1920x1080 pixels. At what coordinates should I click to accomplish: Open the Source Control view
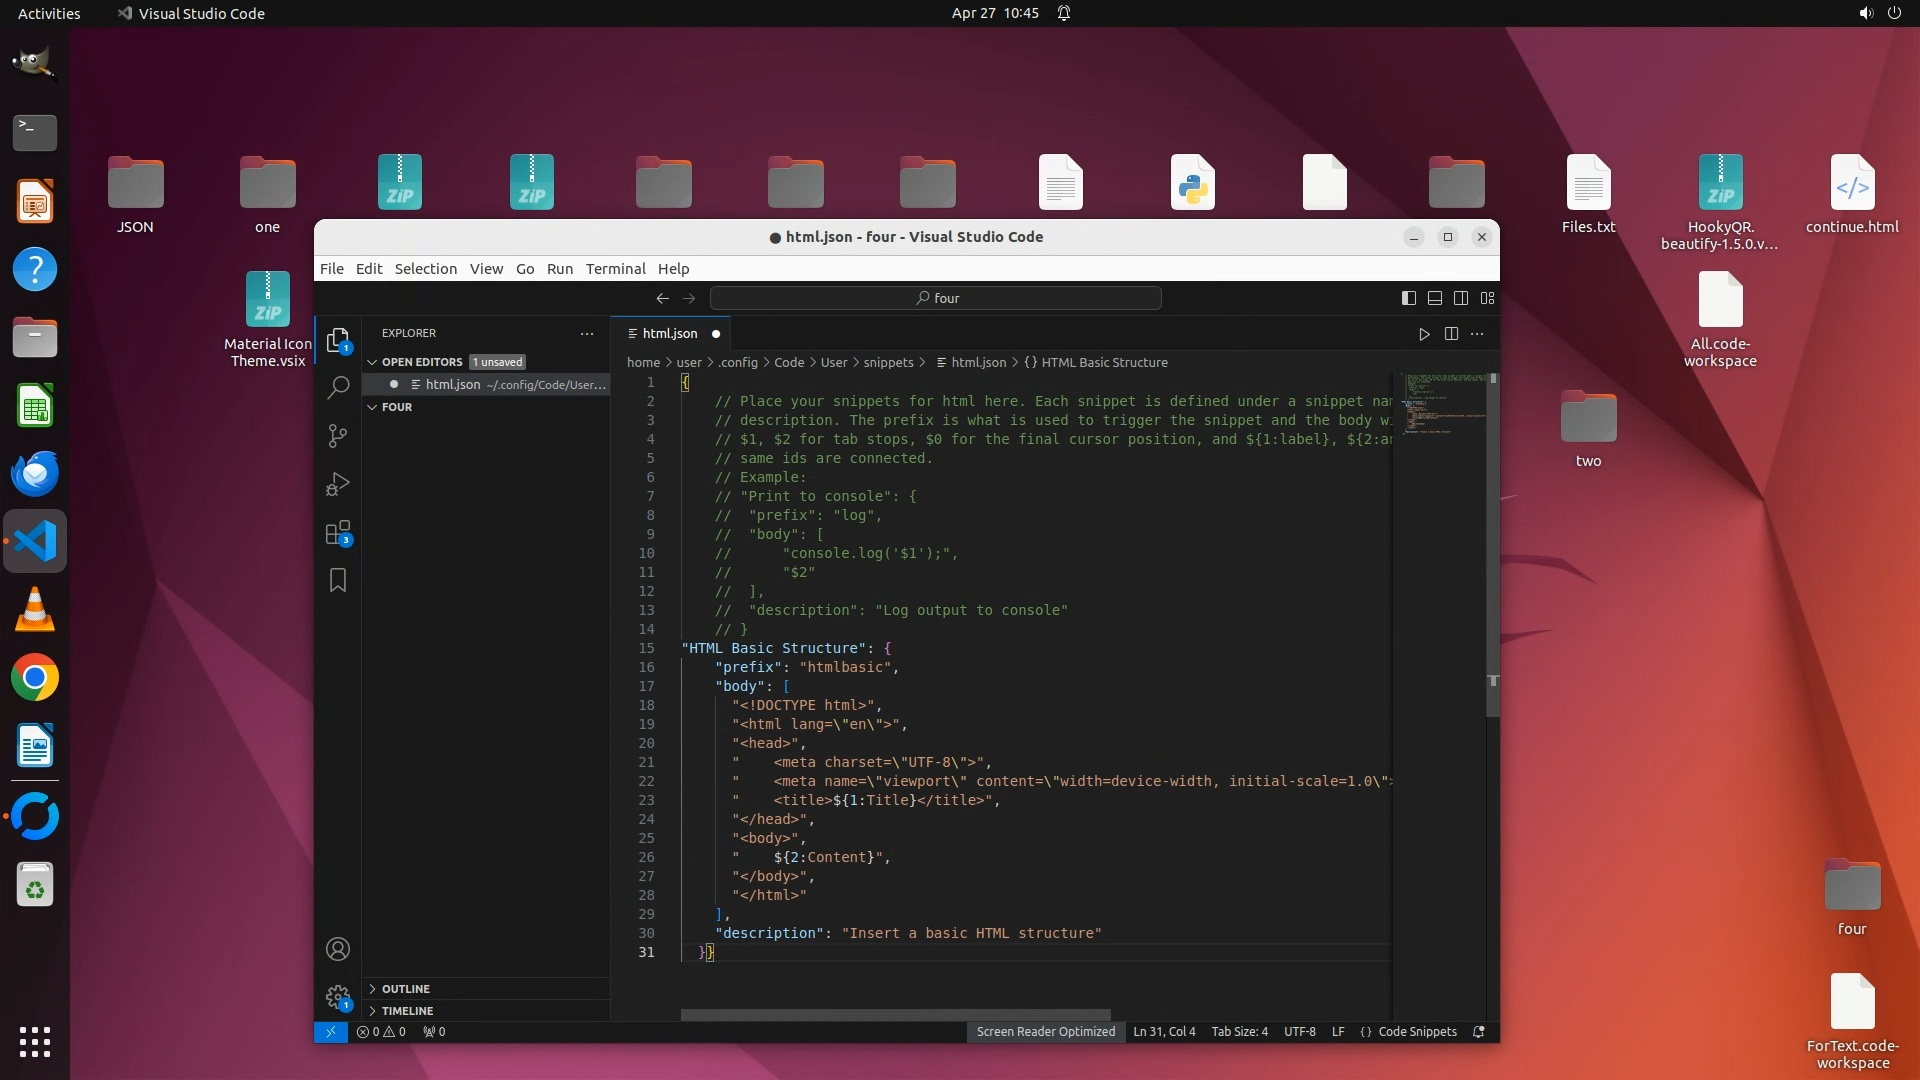tap(338, 436)
